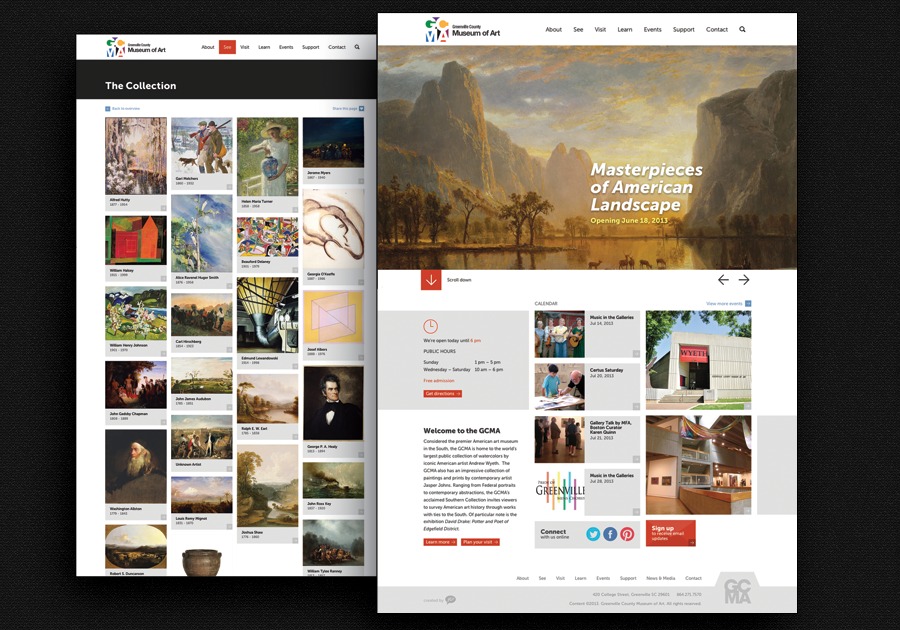
Task: Click the Get directions button
Action: click(443, 394)
